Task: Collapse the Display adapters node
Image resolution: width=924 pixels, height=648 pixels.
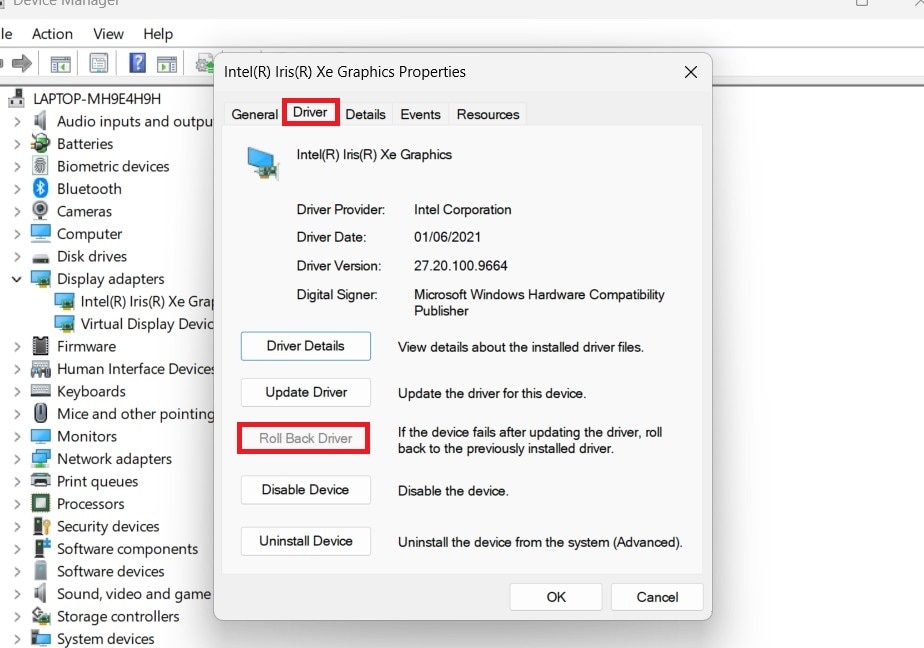Action: point(17,279)
